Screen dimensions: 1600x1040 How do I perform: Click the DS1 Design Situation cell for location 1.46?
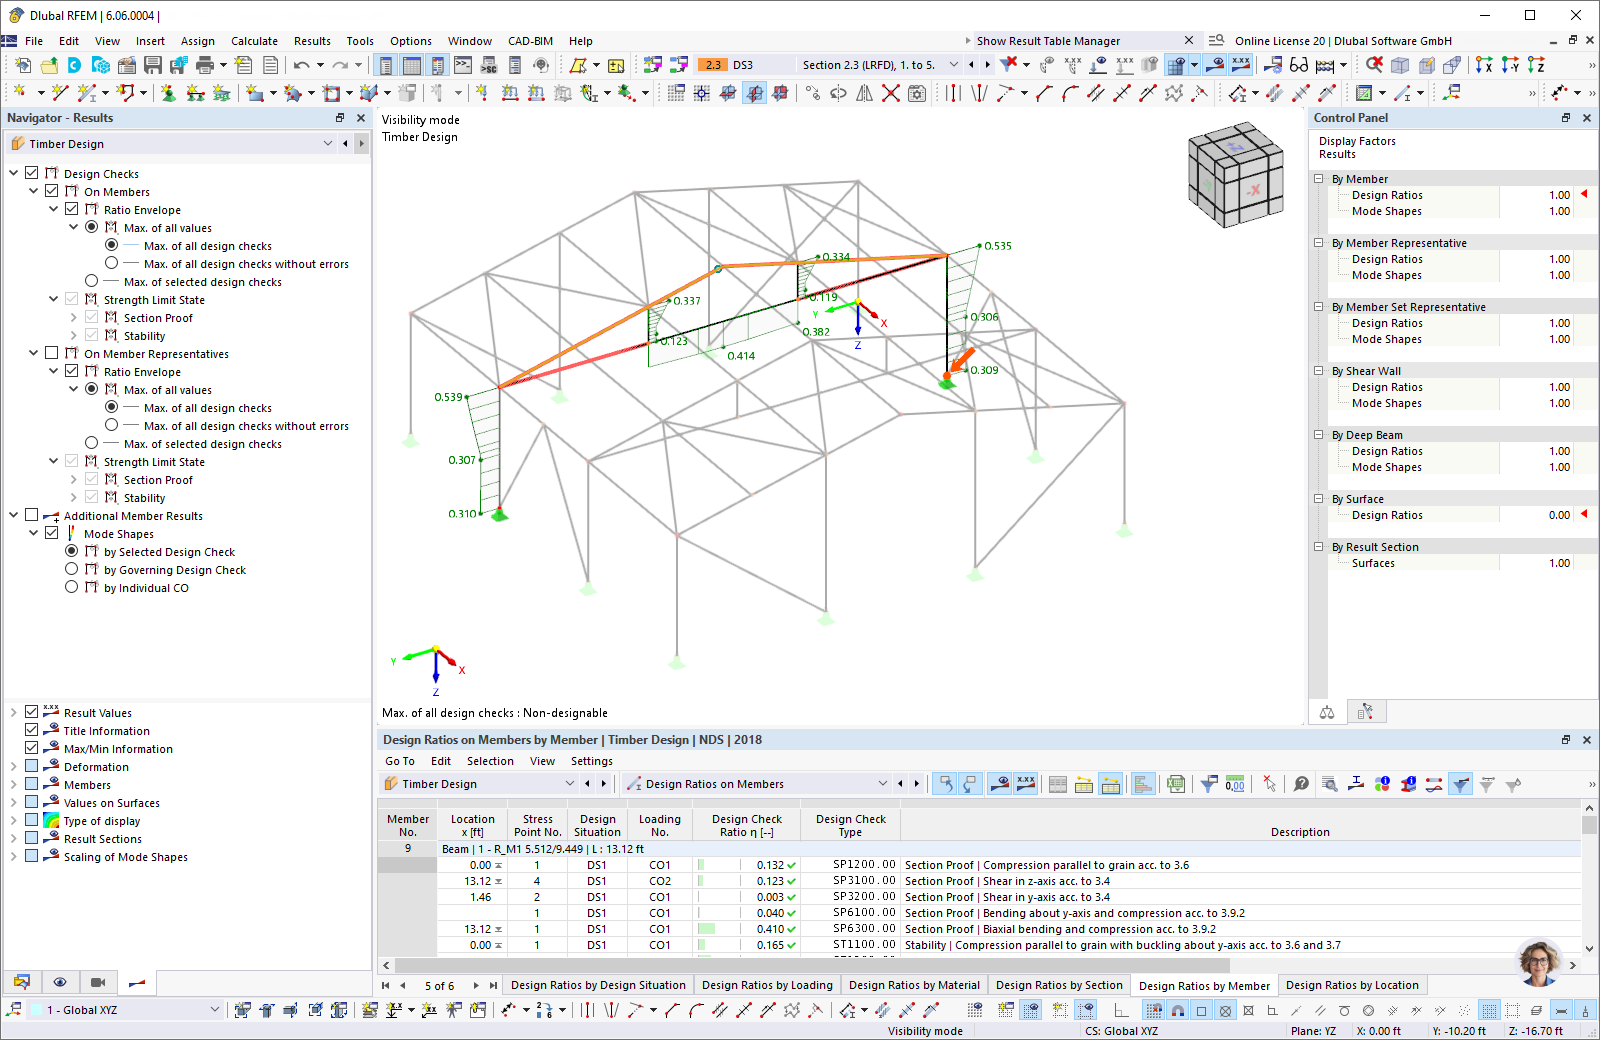pyautogui.click(x=597, y=897)
